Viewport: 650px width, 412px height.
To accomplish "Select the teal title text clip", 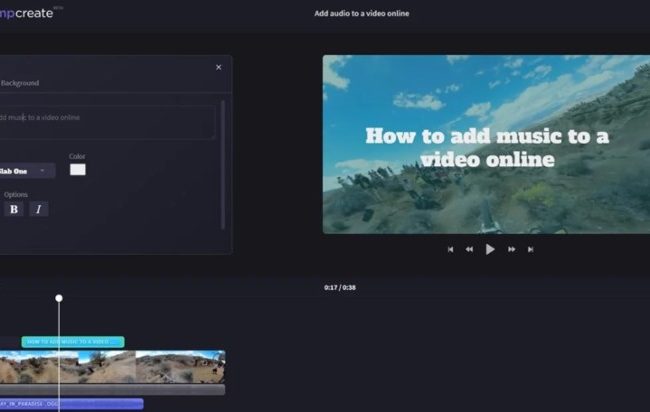I will coord(73,342).
